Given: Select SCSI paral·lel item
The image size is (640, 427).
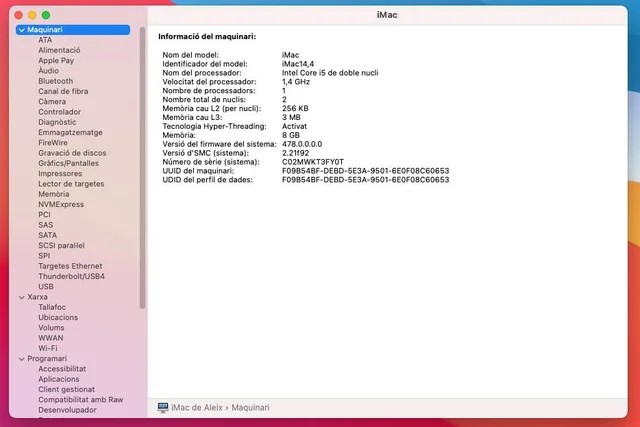Looking at the screenshot, I should pos(62,245).
